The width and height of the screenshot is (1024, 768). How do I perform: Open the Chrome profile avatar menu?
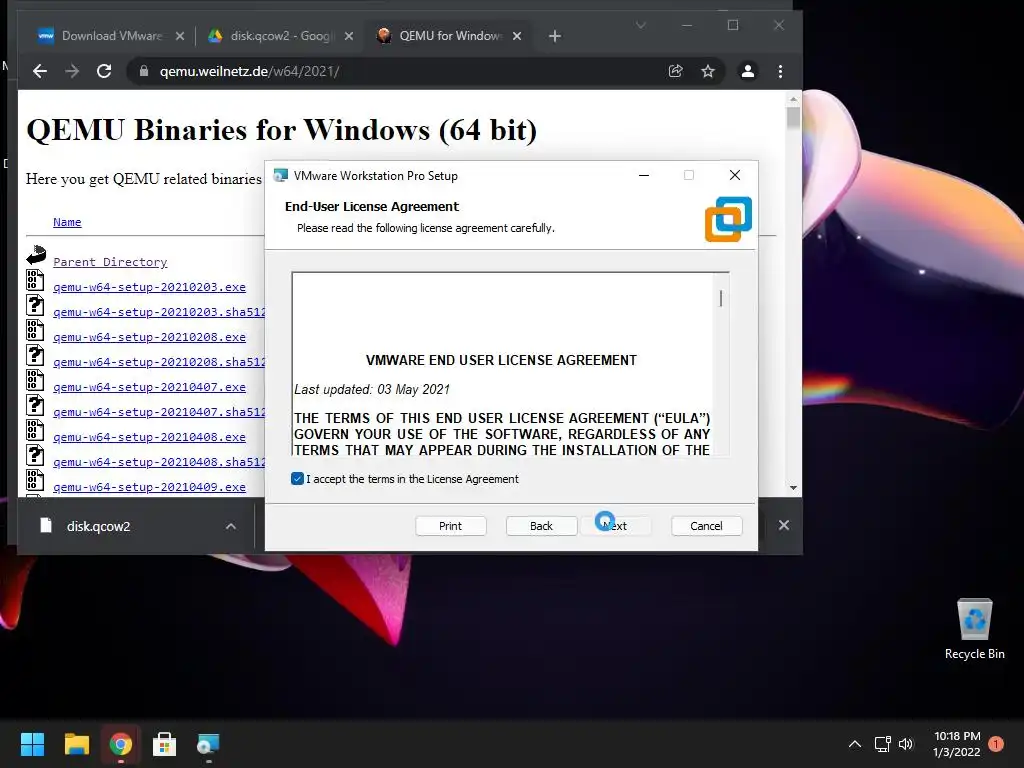click(748, 71)
